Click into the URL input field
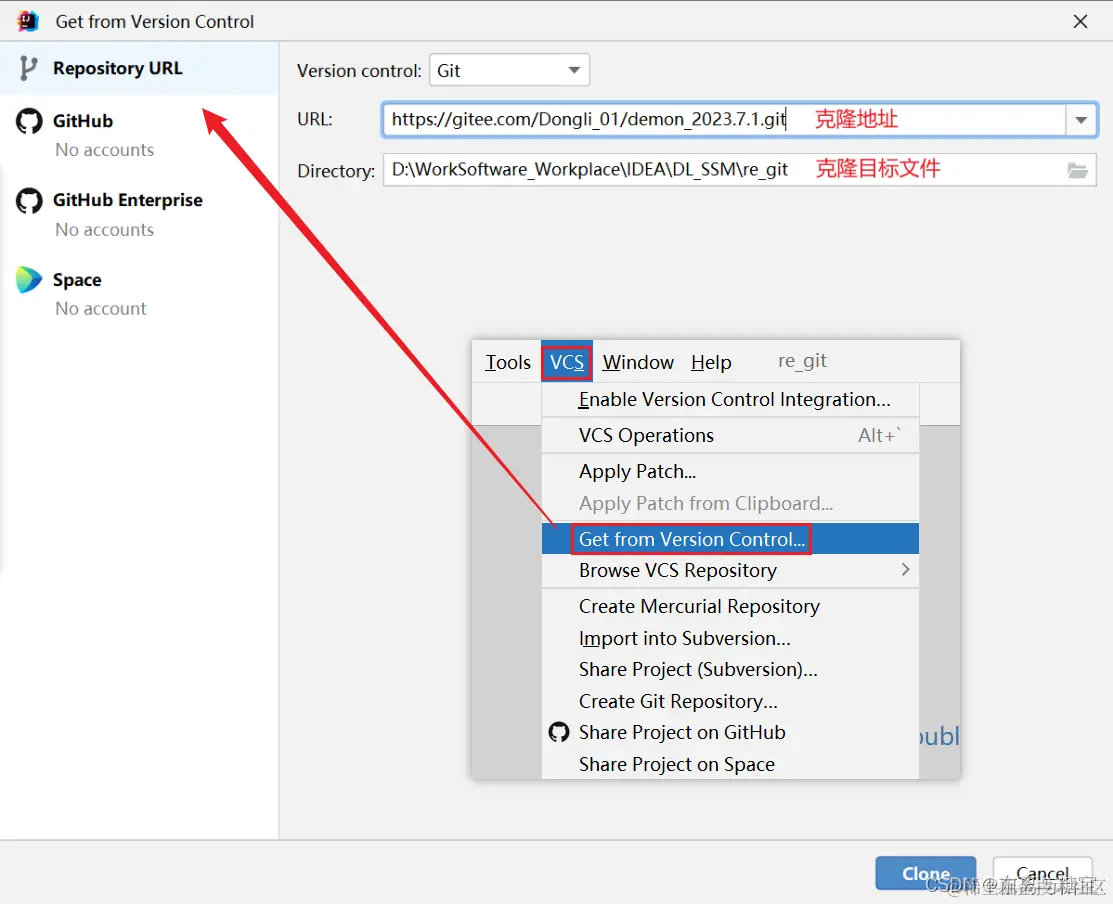 click(724, 120)
